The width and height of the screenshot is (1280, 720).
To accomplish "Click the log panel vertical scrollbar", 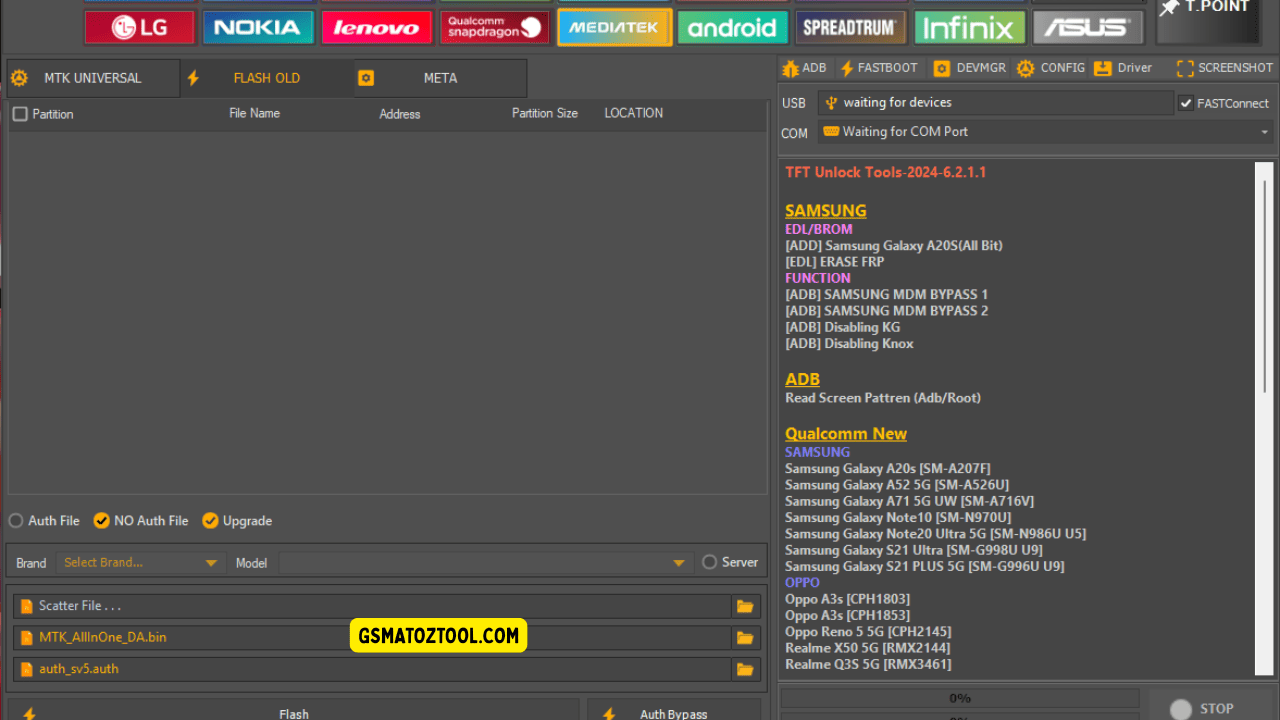I will (x=1265, y=290).
